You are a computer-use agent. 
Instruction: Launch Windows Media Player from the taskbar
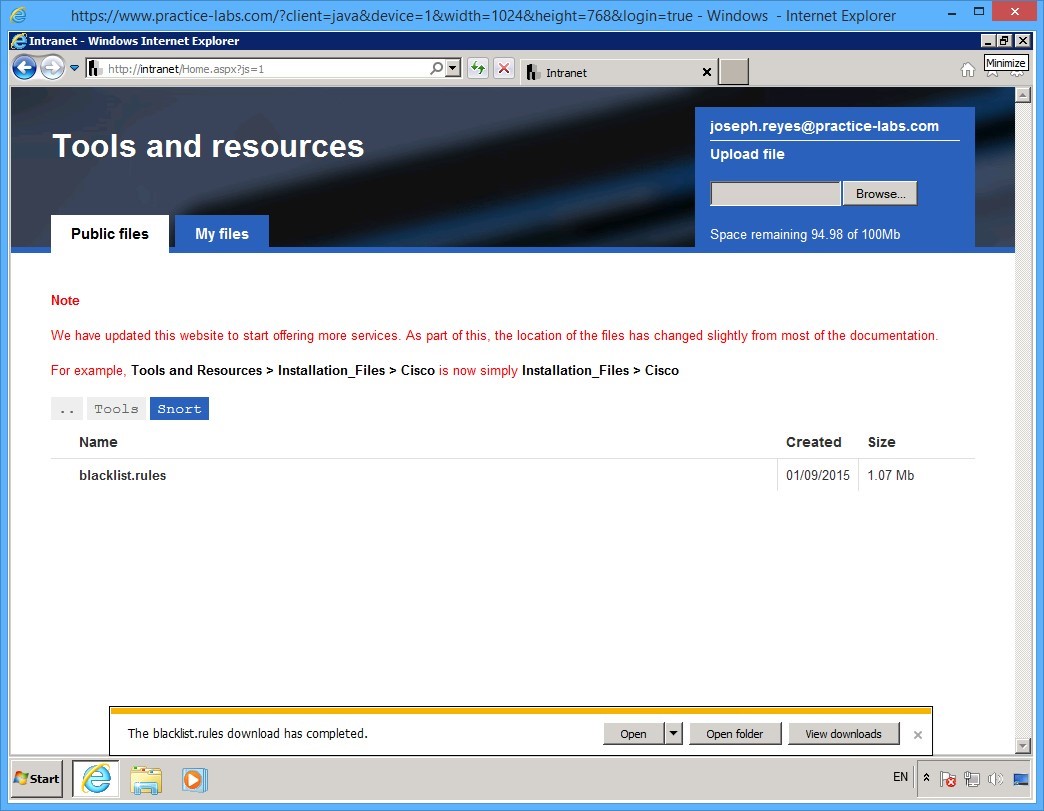(x=194, y=779)
